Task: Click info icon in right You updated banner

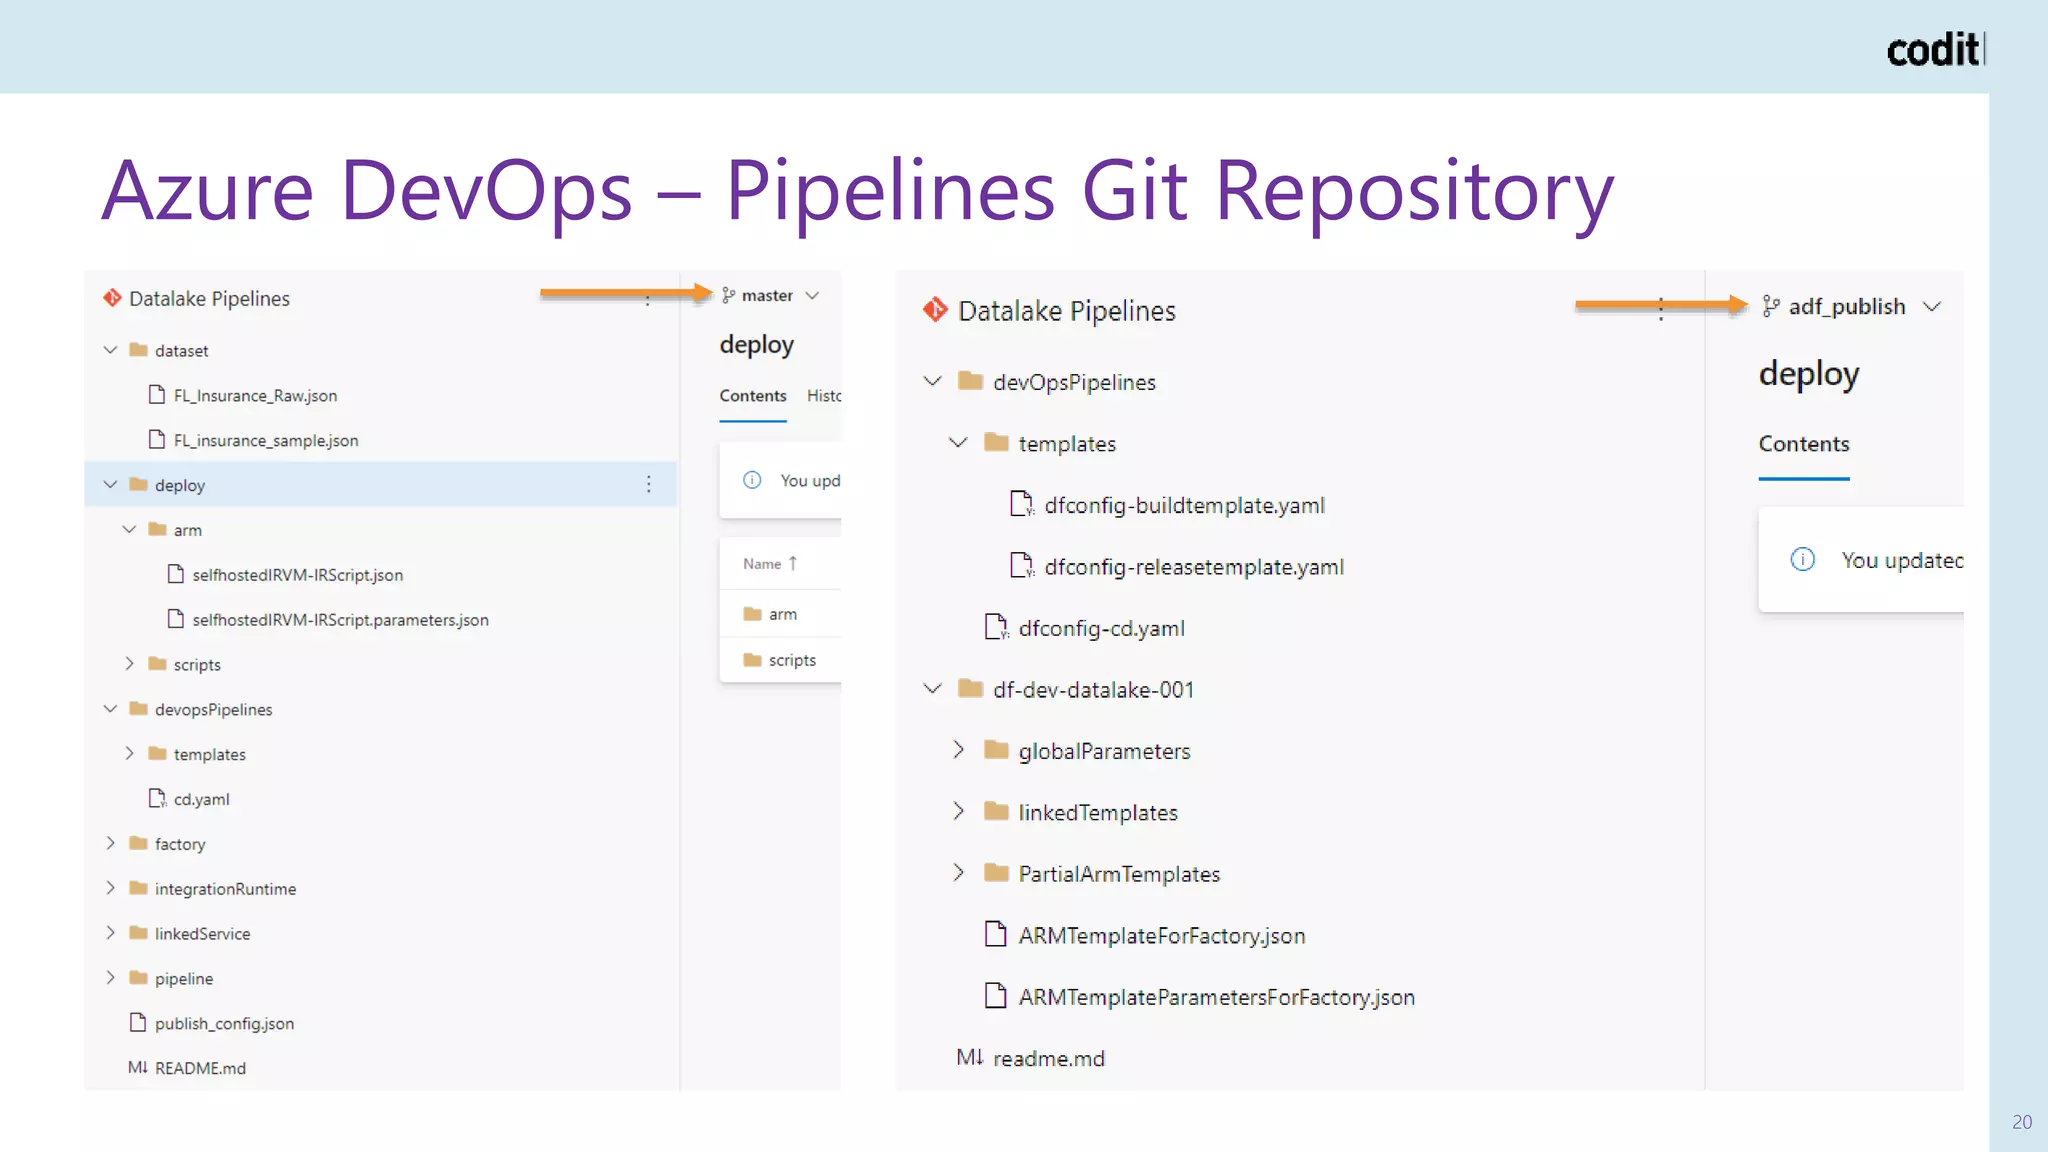Action: click(1802, 559)
